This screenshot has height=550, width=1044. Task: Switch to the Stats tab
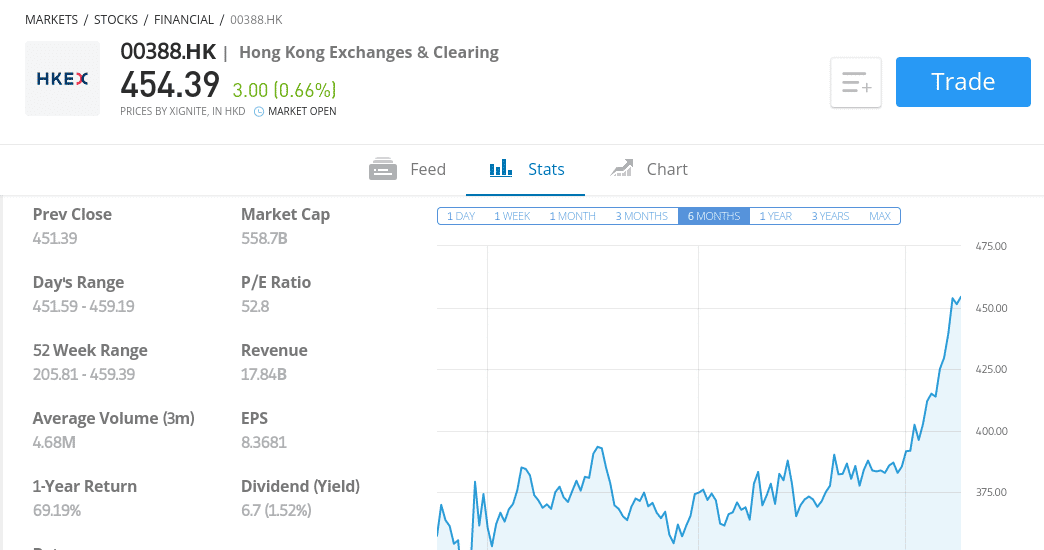tap(525, 169)
